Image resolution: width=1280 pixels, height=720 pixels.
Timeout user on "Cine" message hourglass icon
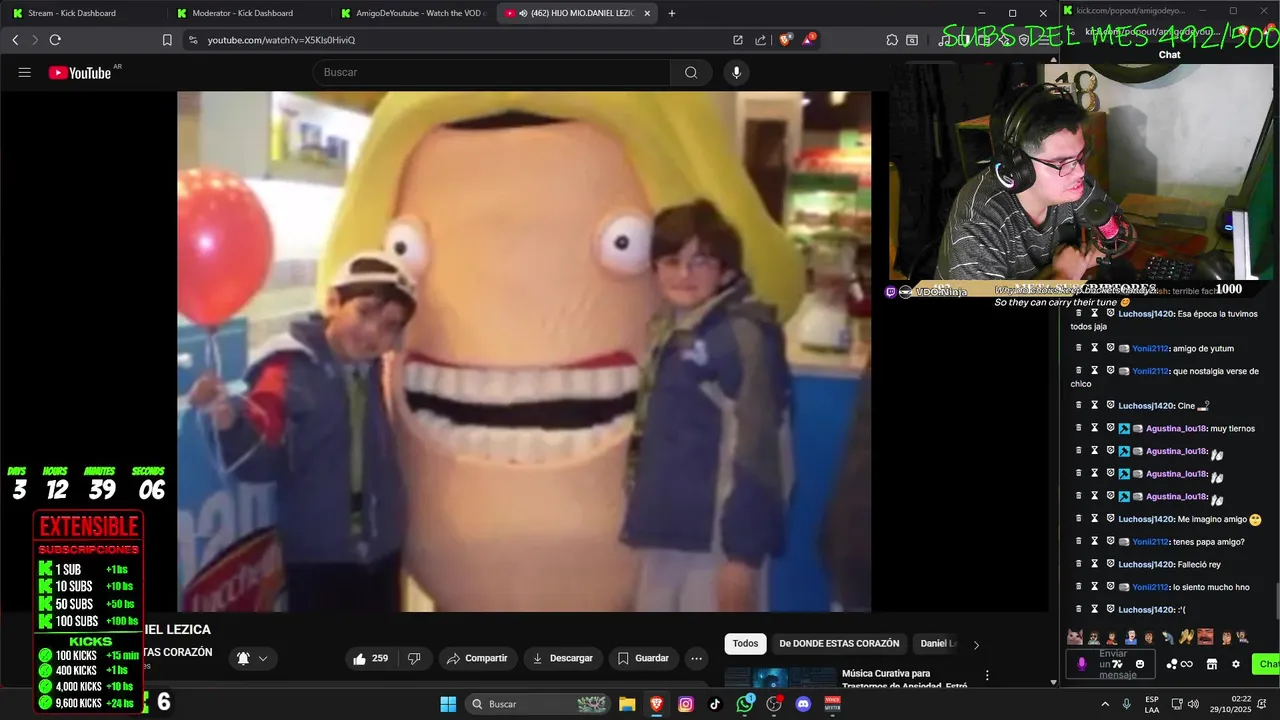pyautogui.click(x=1095, y=405)
